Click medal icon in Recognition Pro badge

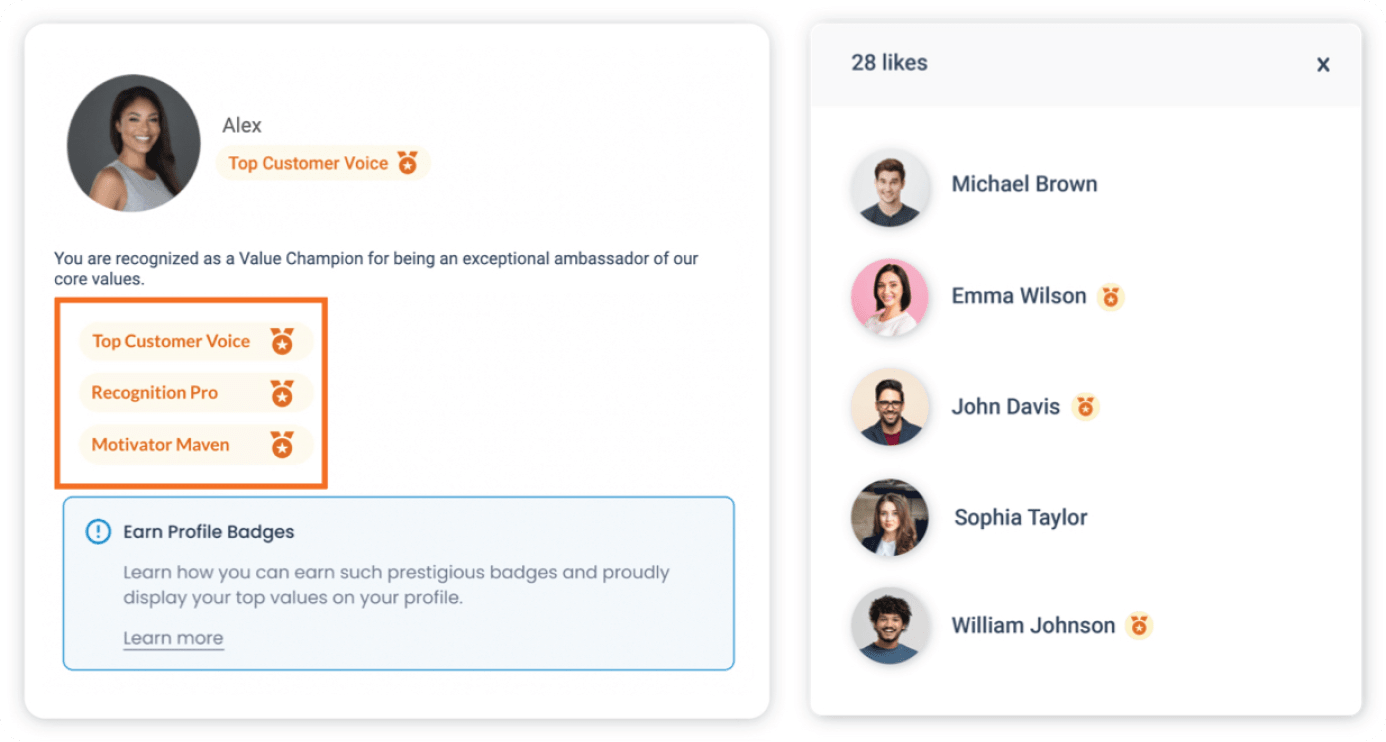coord(282,394)
